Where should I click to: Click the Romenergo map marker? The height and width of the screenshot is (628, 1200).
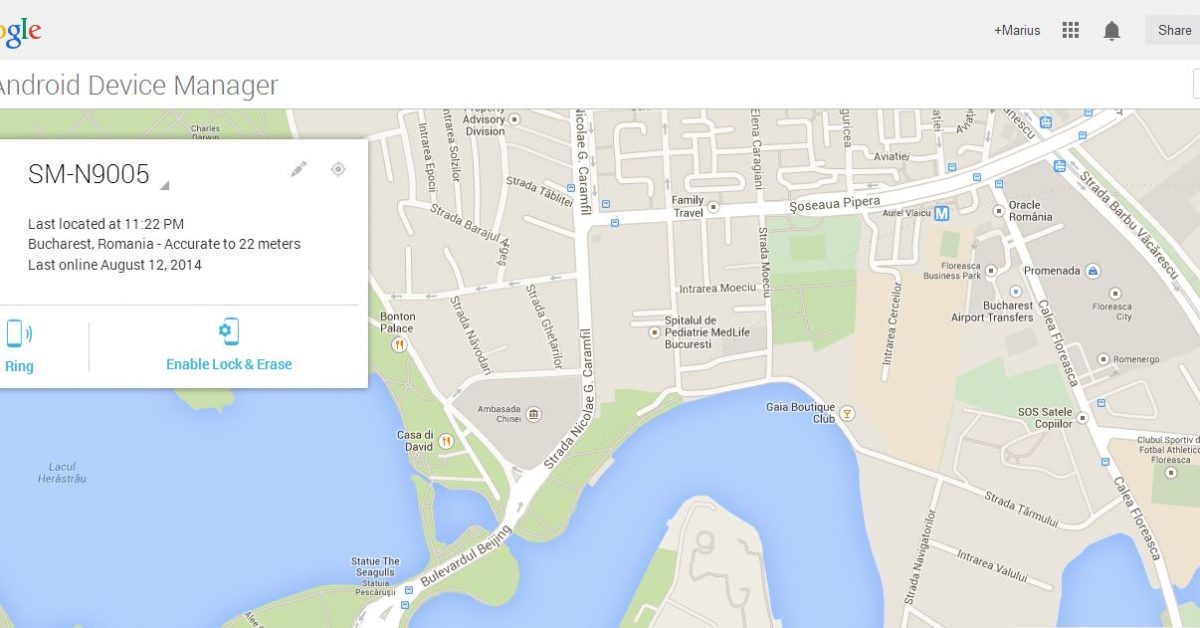pyautogui.click(x=1104, y=358)
